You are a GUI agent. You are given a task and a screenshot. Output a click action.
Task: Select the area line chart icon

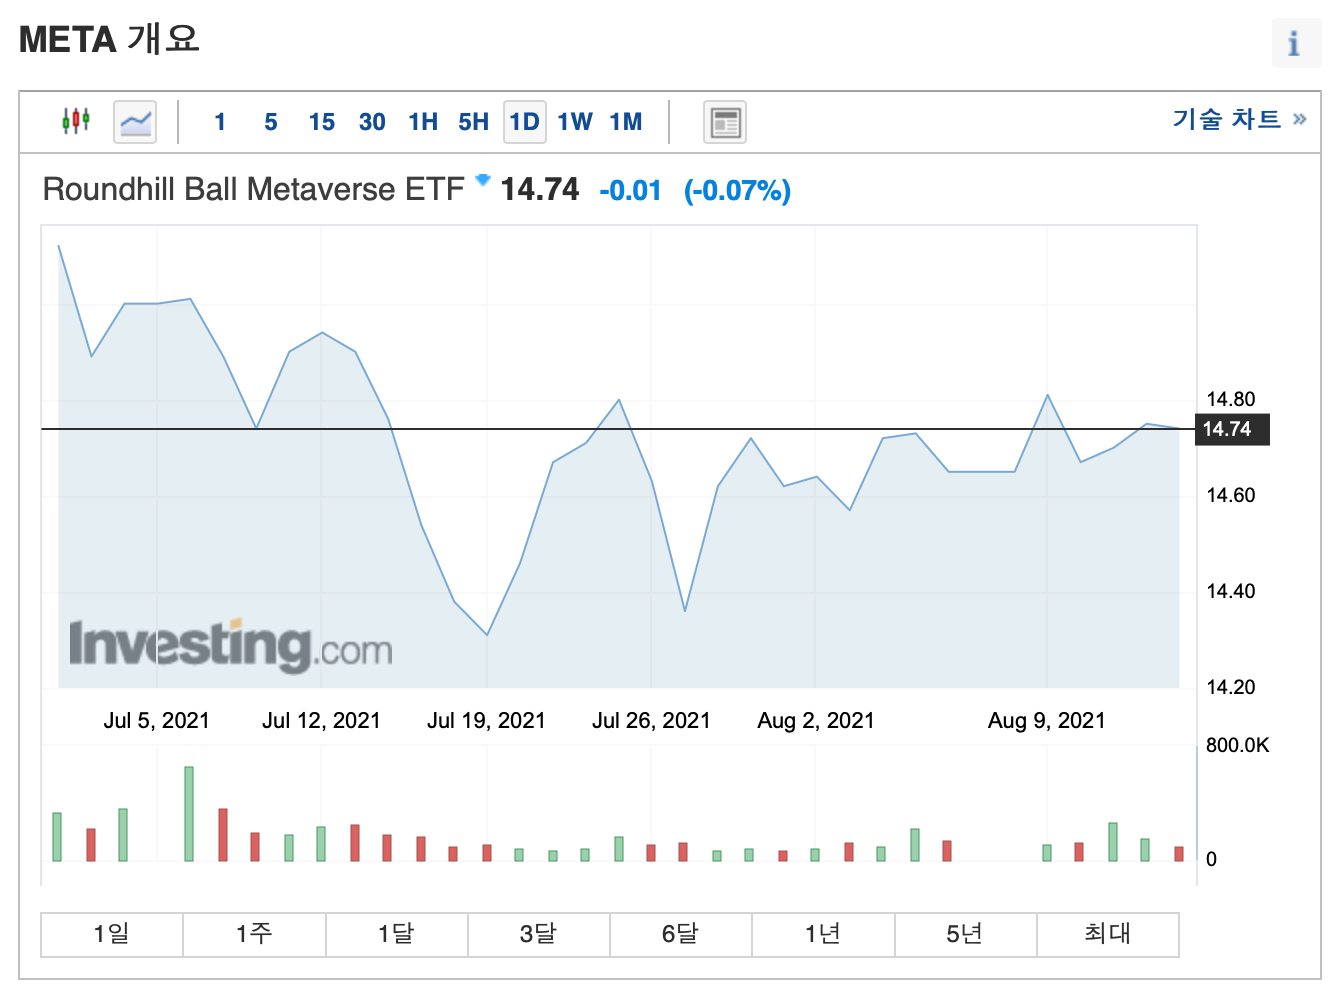(135, 122)
